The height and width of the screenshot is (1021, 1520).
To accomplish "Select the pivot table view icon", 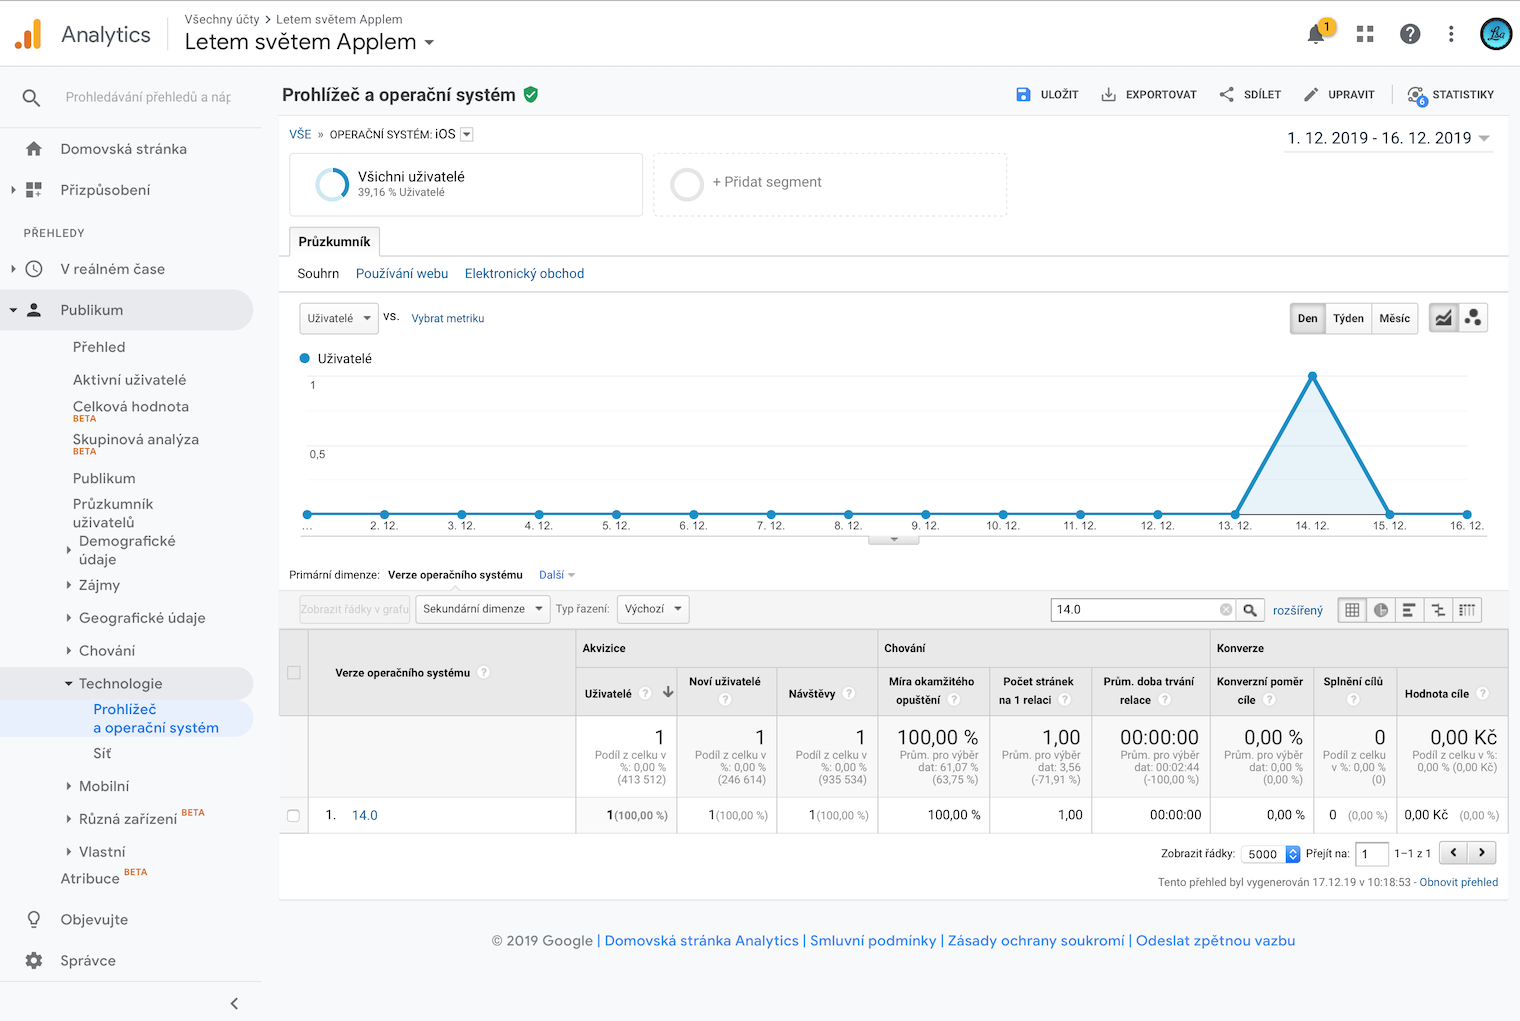I will pyautogui.click(x=1467, y=610).
